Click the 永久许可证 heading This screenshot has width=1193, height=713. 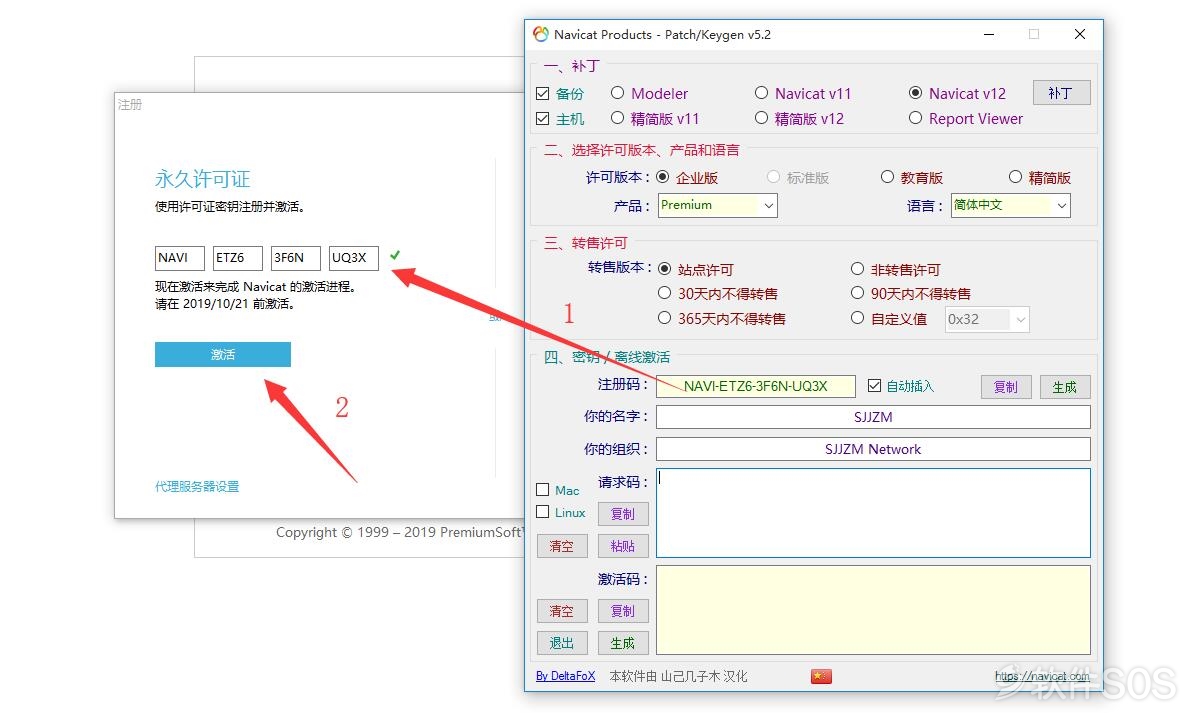(202, 179)
